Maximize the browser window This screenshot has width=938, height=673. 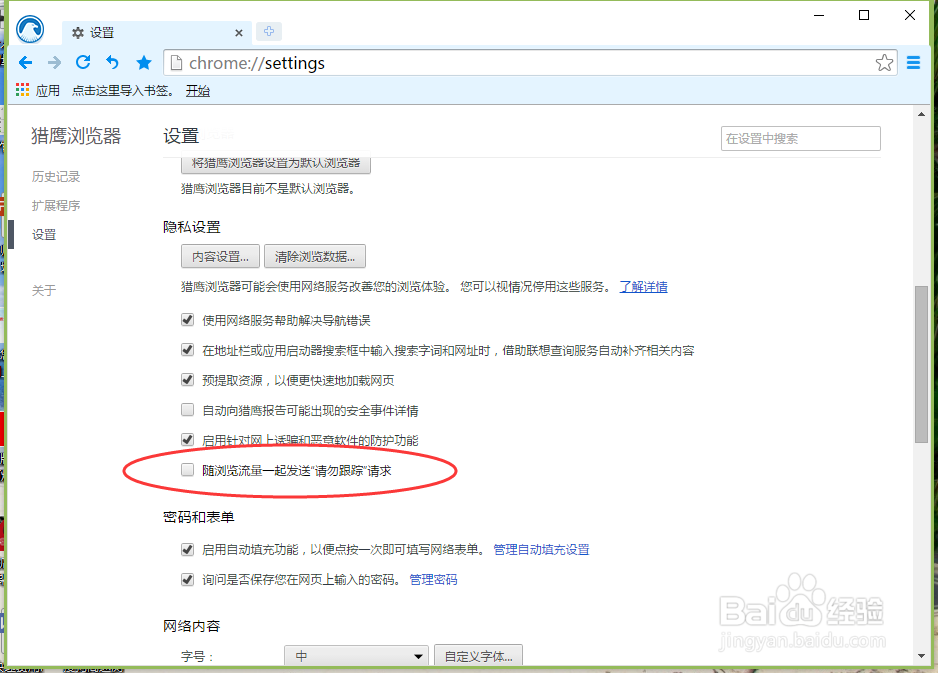click(x=864, y=15)
